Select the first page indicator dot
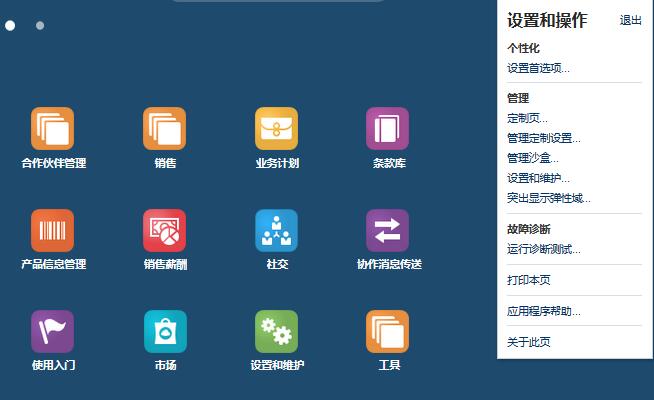Image resolution: width=654 pixels, height=400 pixels. point(10,26)
